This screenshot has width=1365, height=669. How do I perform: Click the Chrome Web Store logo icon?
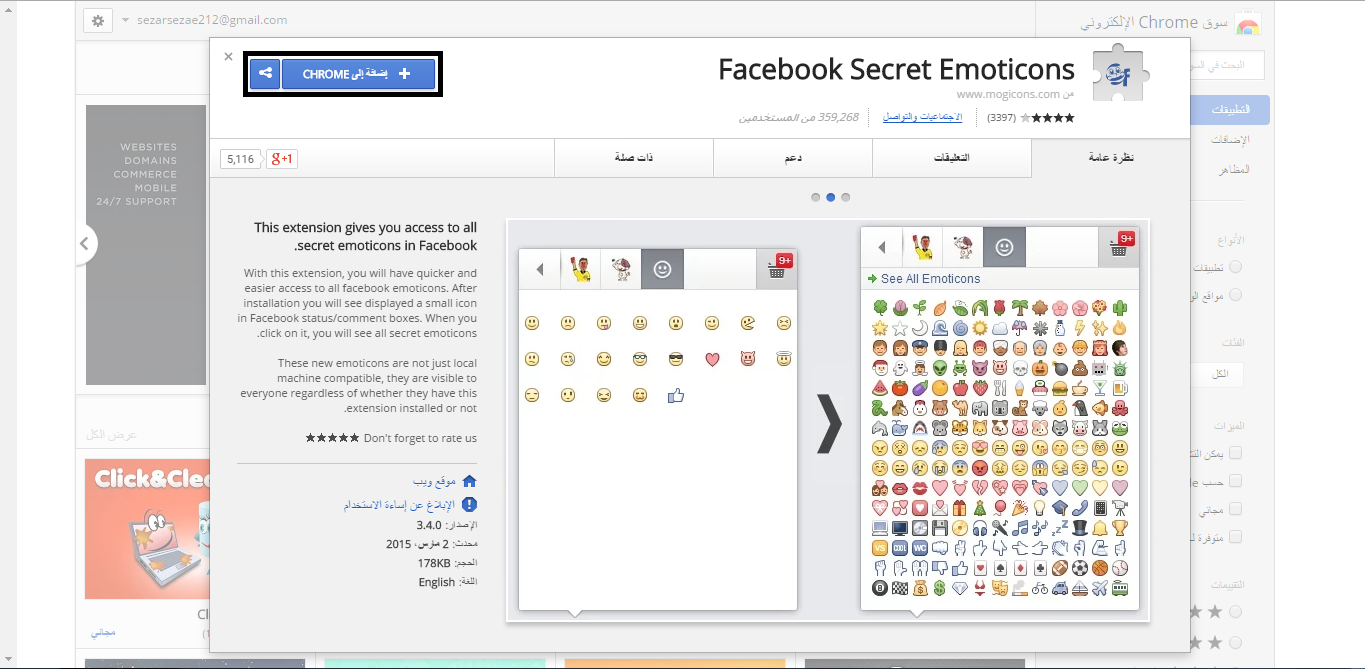point(1247,23)
